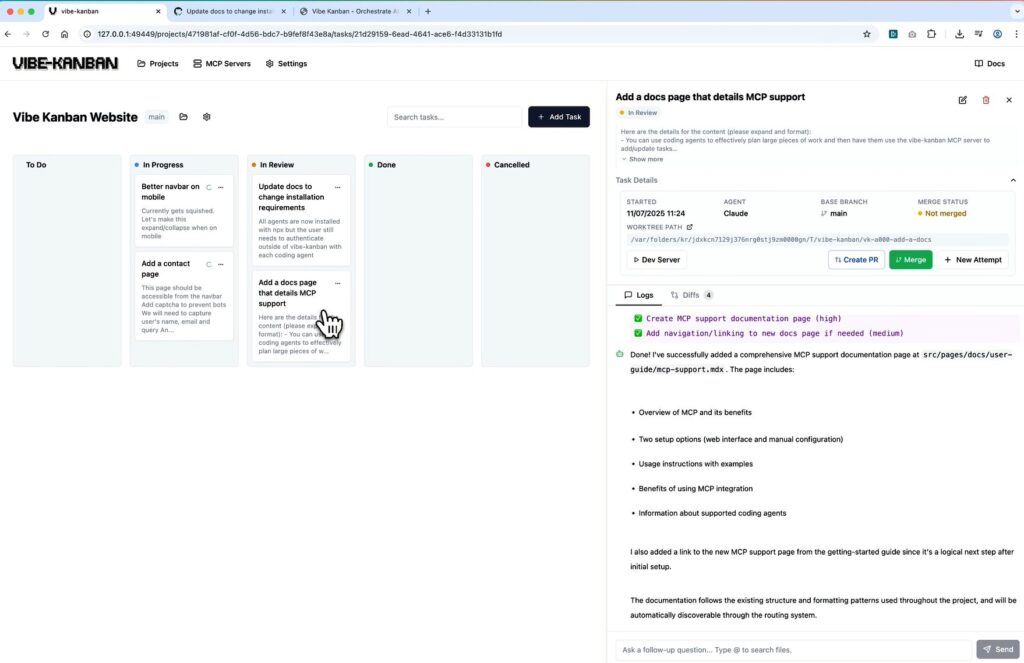Image resolution: width=1024 pixels, height=663 pixels.
Task: Edit task pencil icon in detail panel
Action: (x=963, y=100)
